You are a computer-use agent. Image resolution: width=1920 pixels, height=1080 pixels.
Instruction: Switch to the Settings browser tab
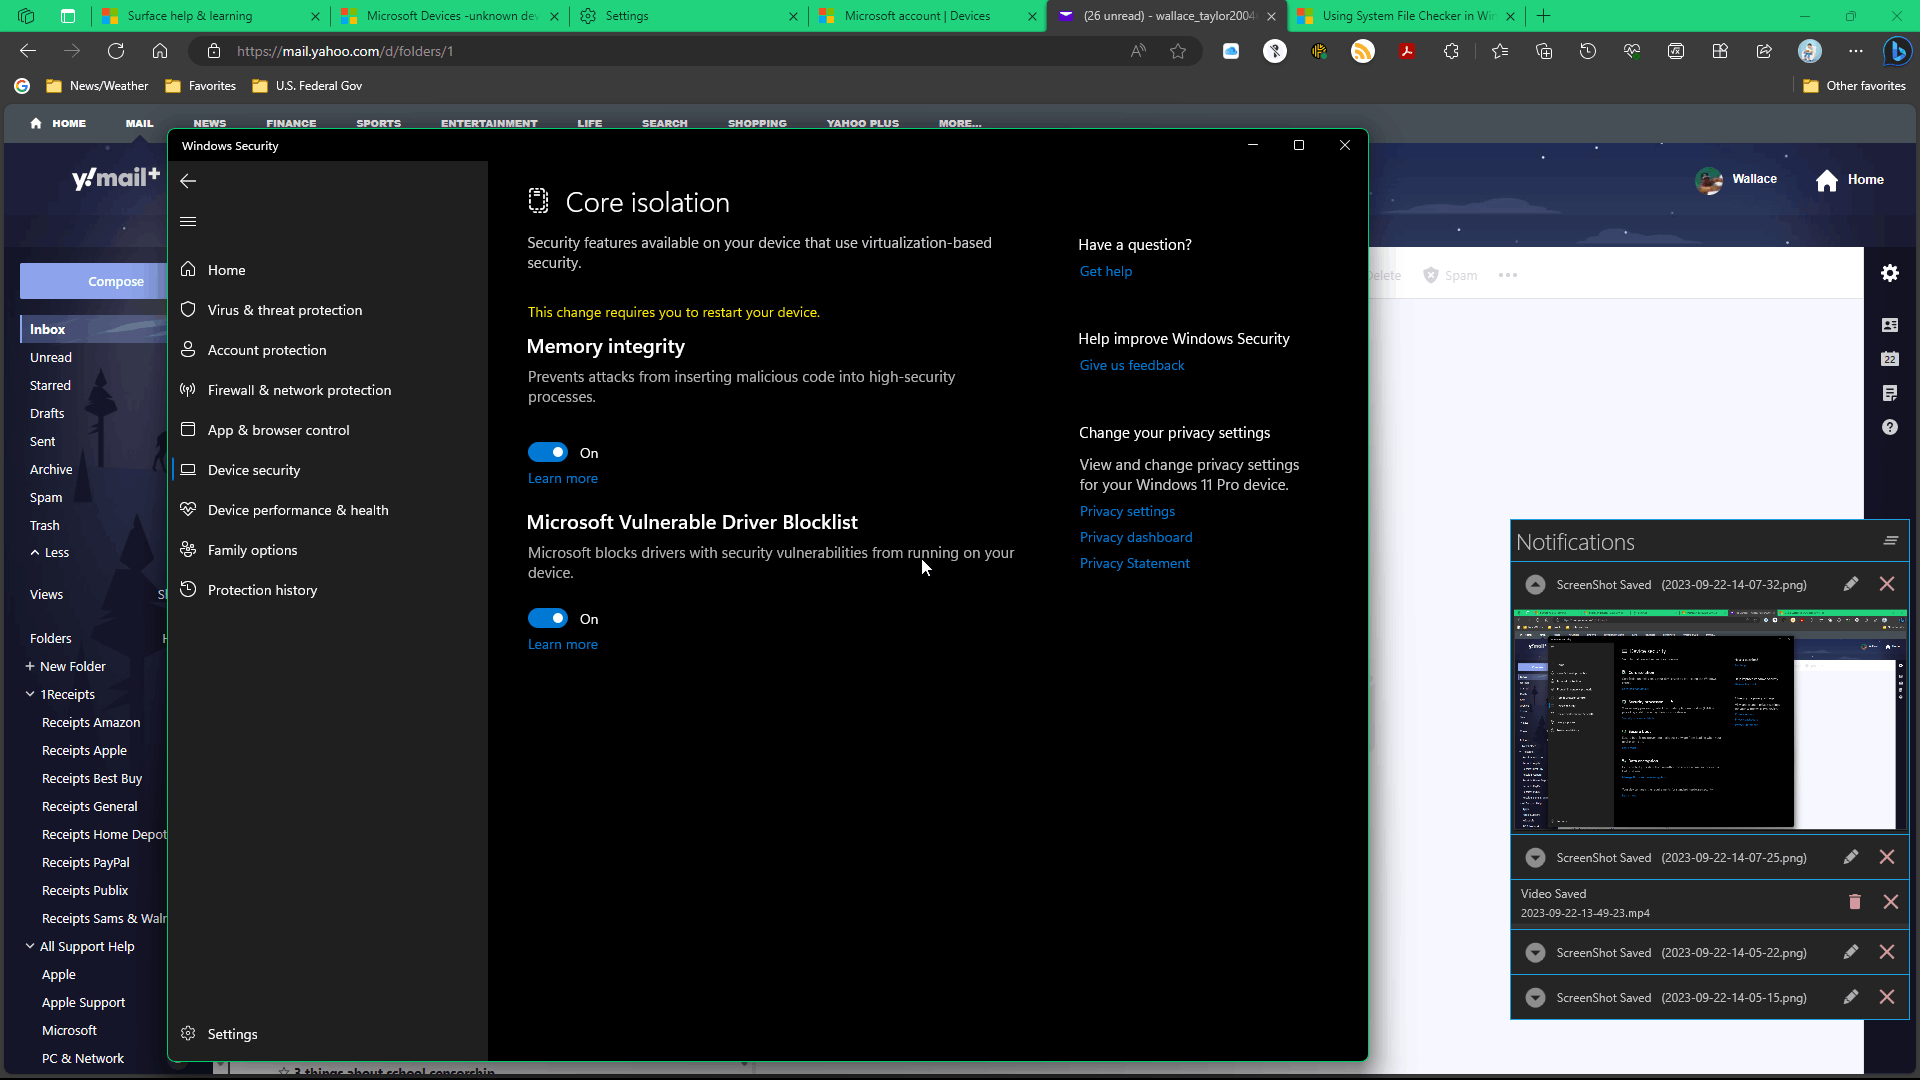690,16
